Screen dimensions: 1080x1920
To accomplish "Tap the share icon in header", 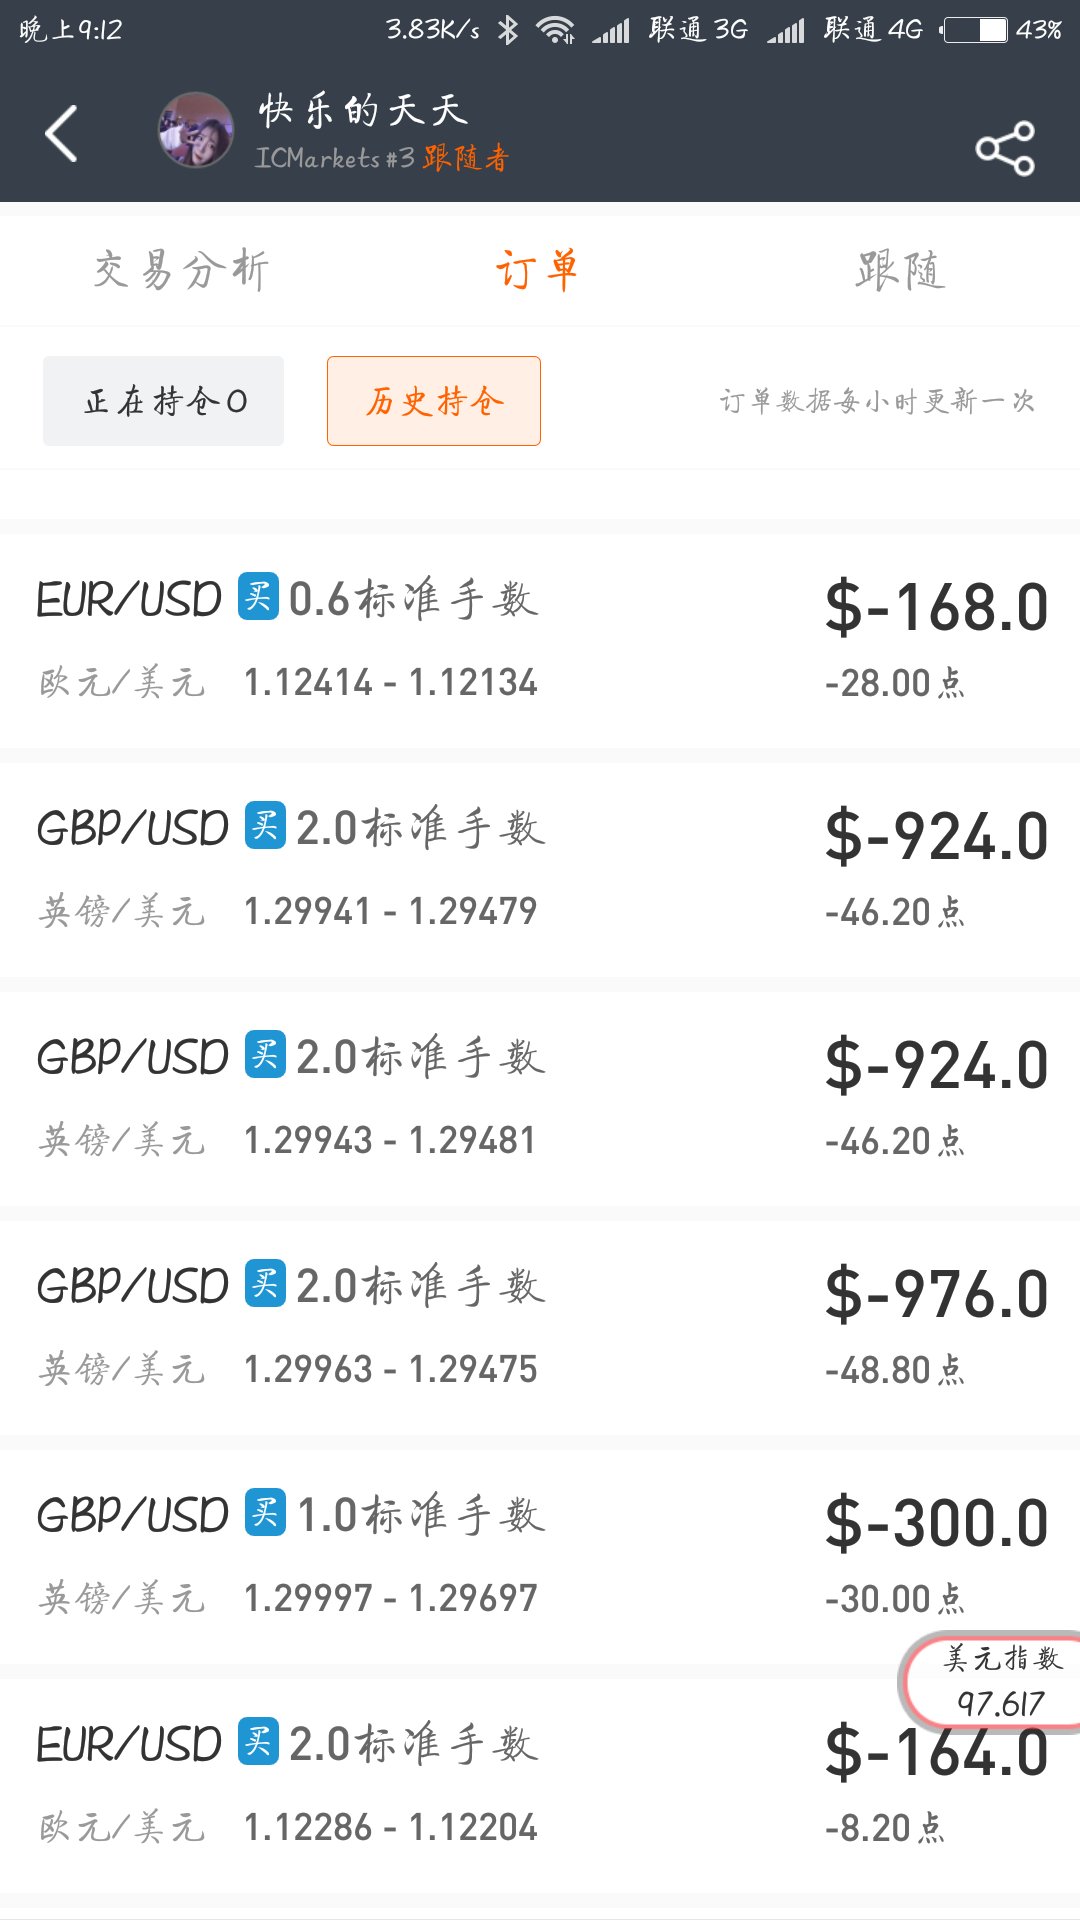I will tap(1004, 149).
